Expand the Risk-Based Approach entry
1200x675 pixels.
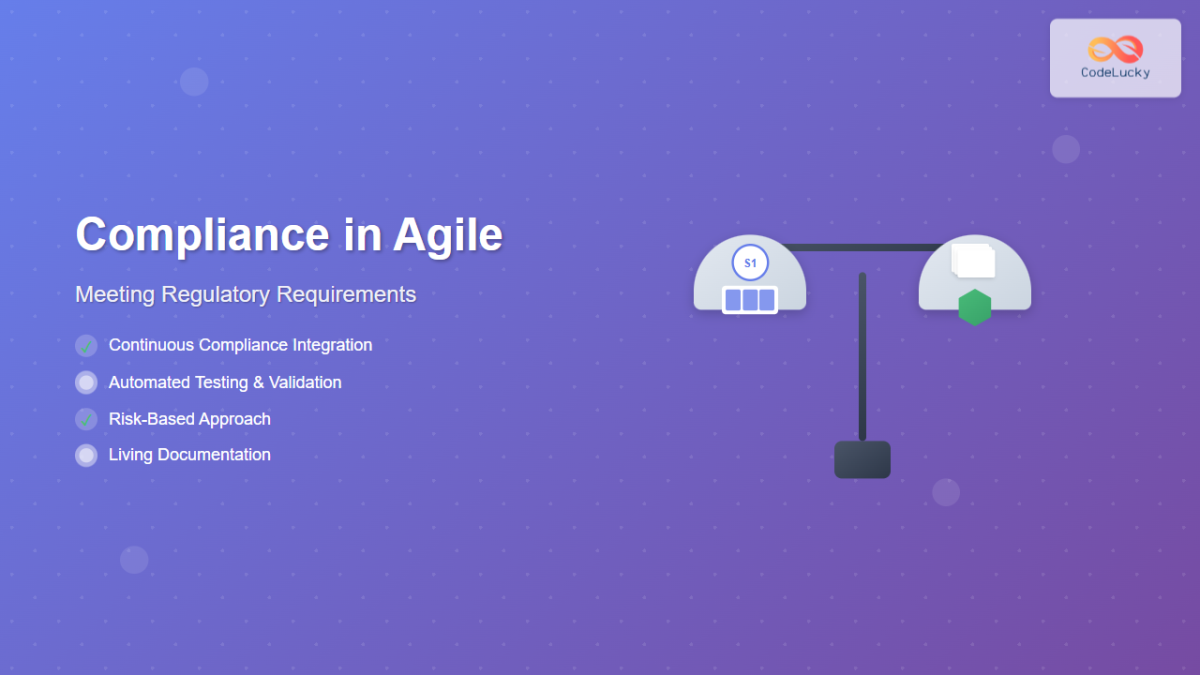click(190, 419)
